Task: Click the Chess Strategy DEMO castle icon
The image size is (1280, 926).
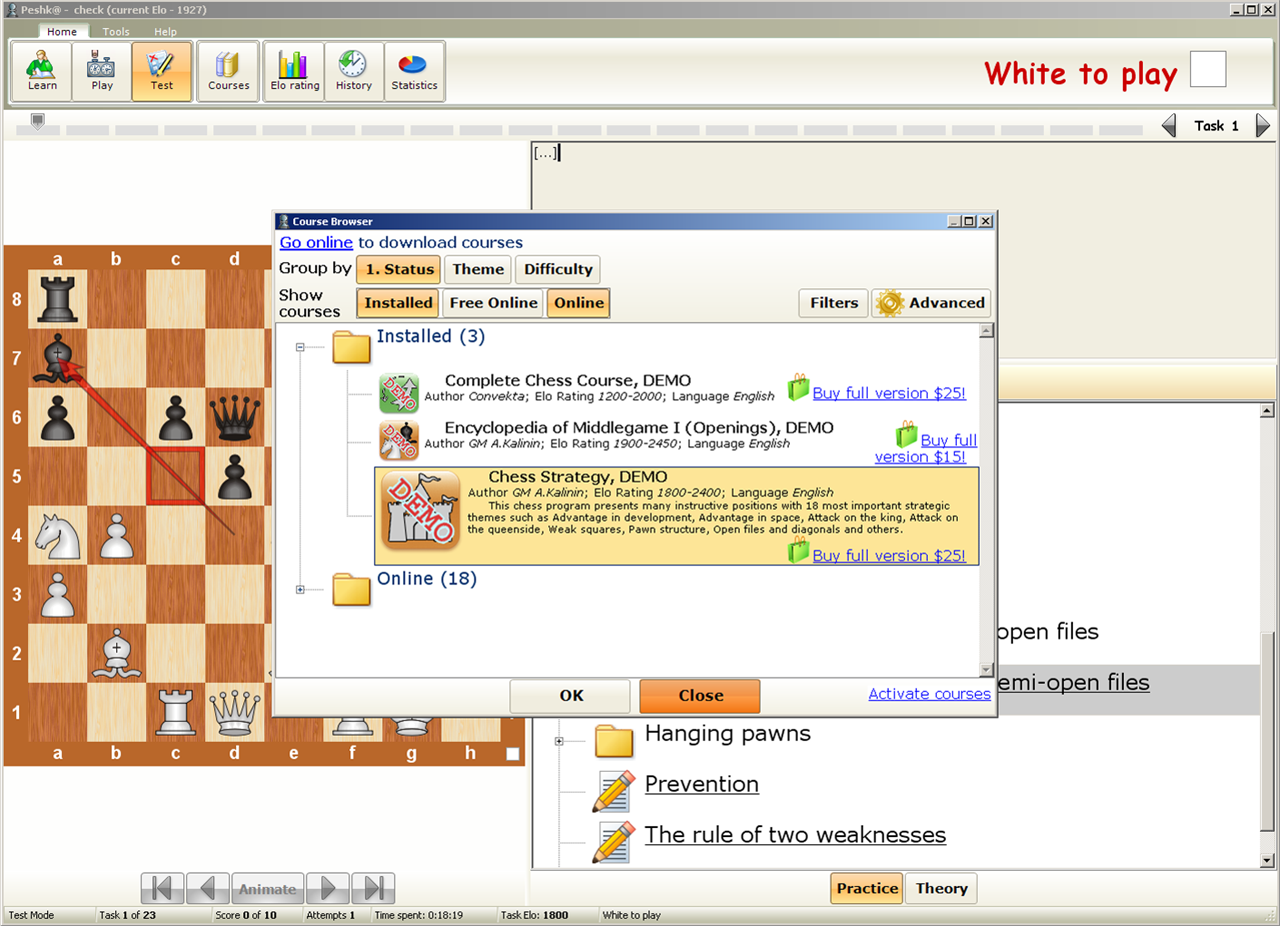Action: [421, 511]
